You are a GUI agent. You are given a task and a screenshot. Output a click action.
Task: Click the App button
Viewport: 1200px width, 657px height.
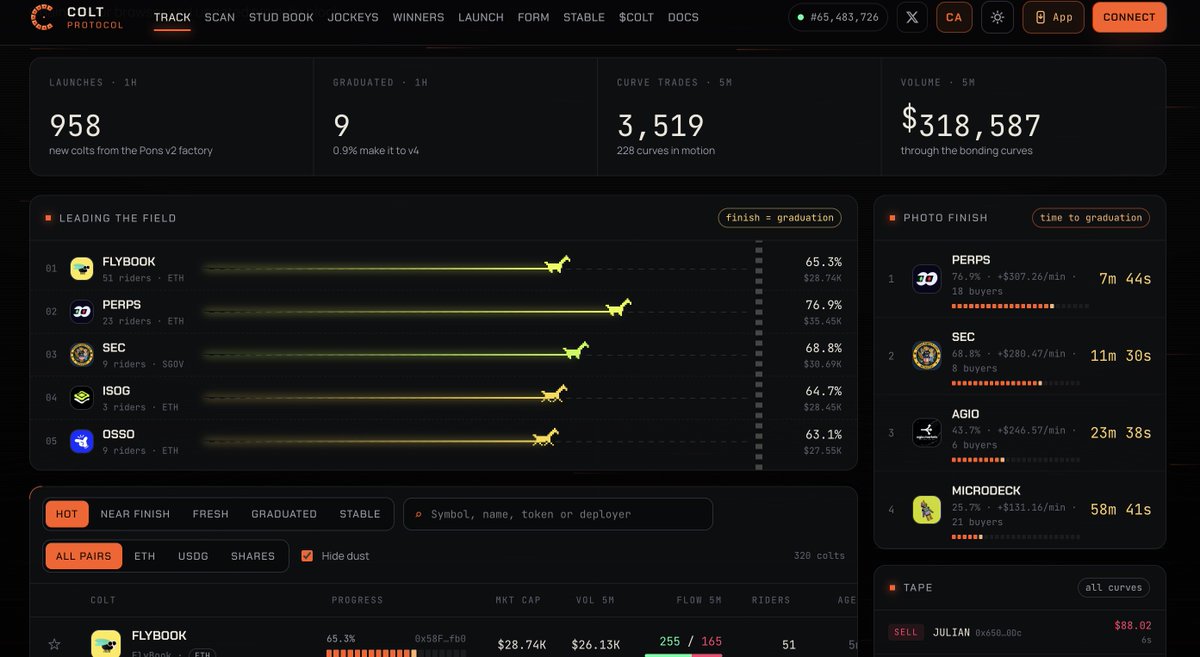(x=1053, y=17)
